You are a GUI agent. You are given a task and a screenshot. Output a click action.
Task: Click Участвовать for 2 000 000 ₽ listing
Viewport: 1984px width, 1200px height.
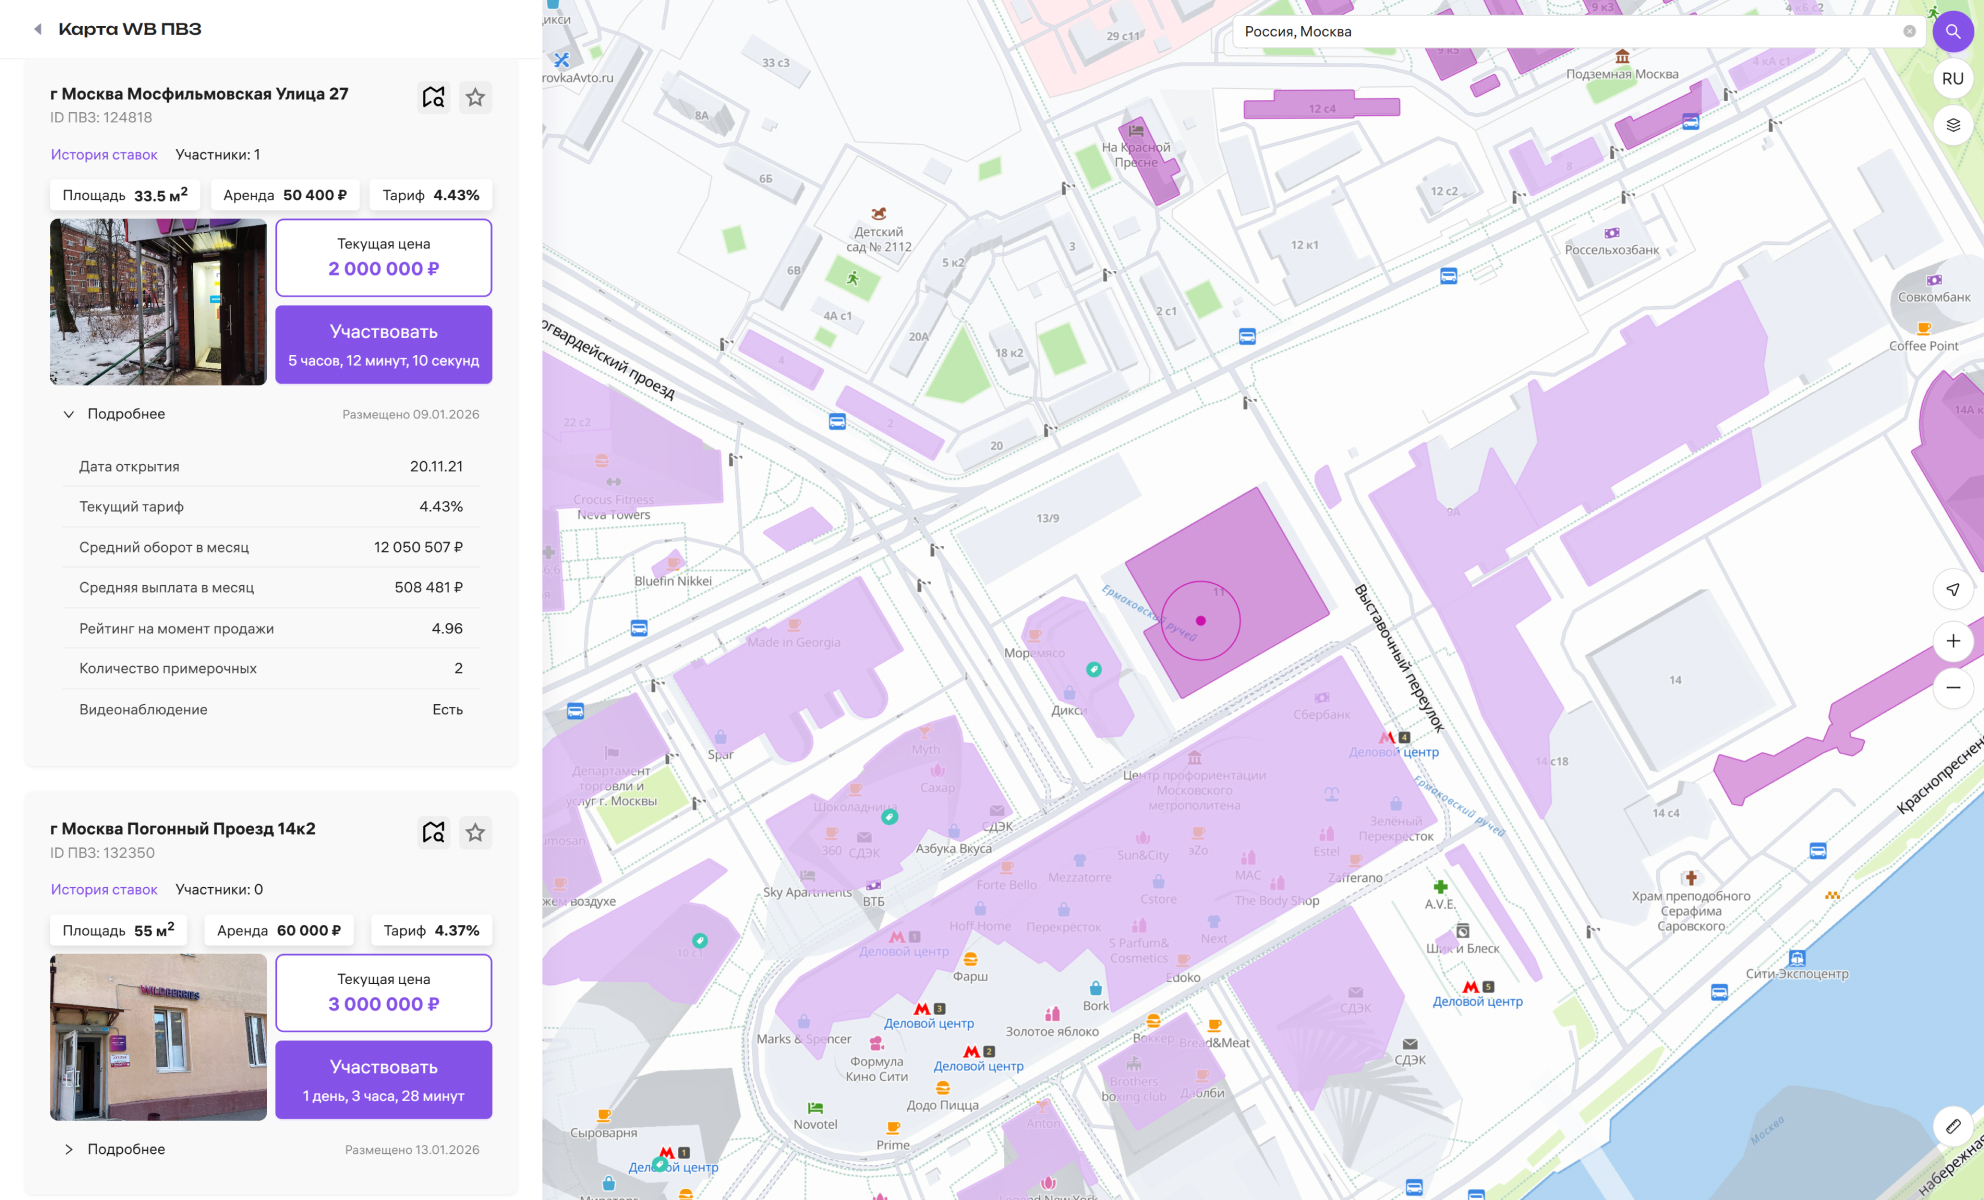(x=383, y=344)
